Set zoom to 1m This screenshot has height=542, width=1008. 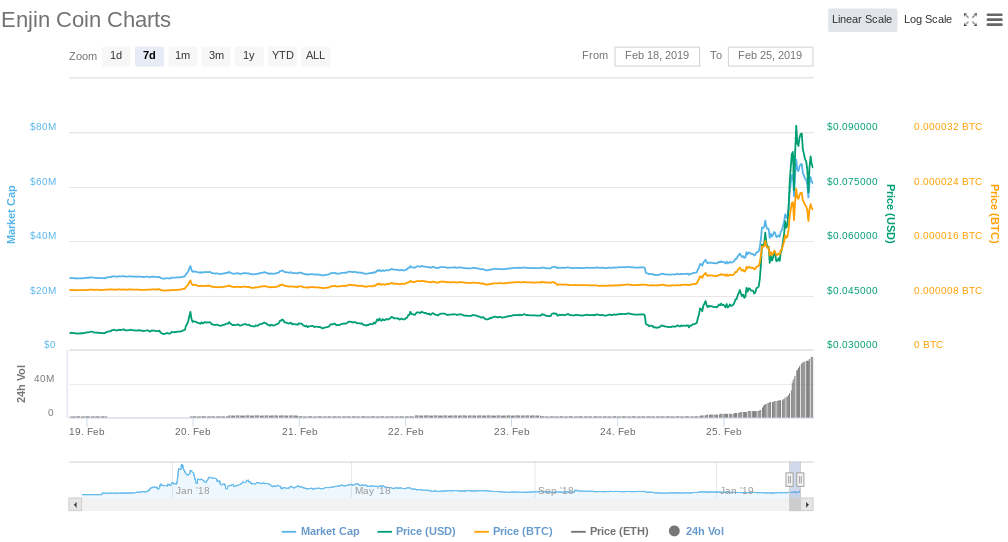click(183, 56)
